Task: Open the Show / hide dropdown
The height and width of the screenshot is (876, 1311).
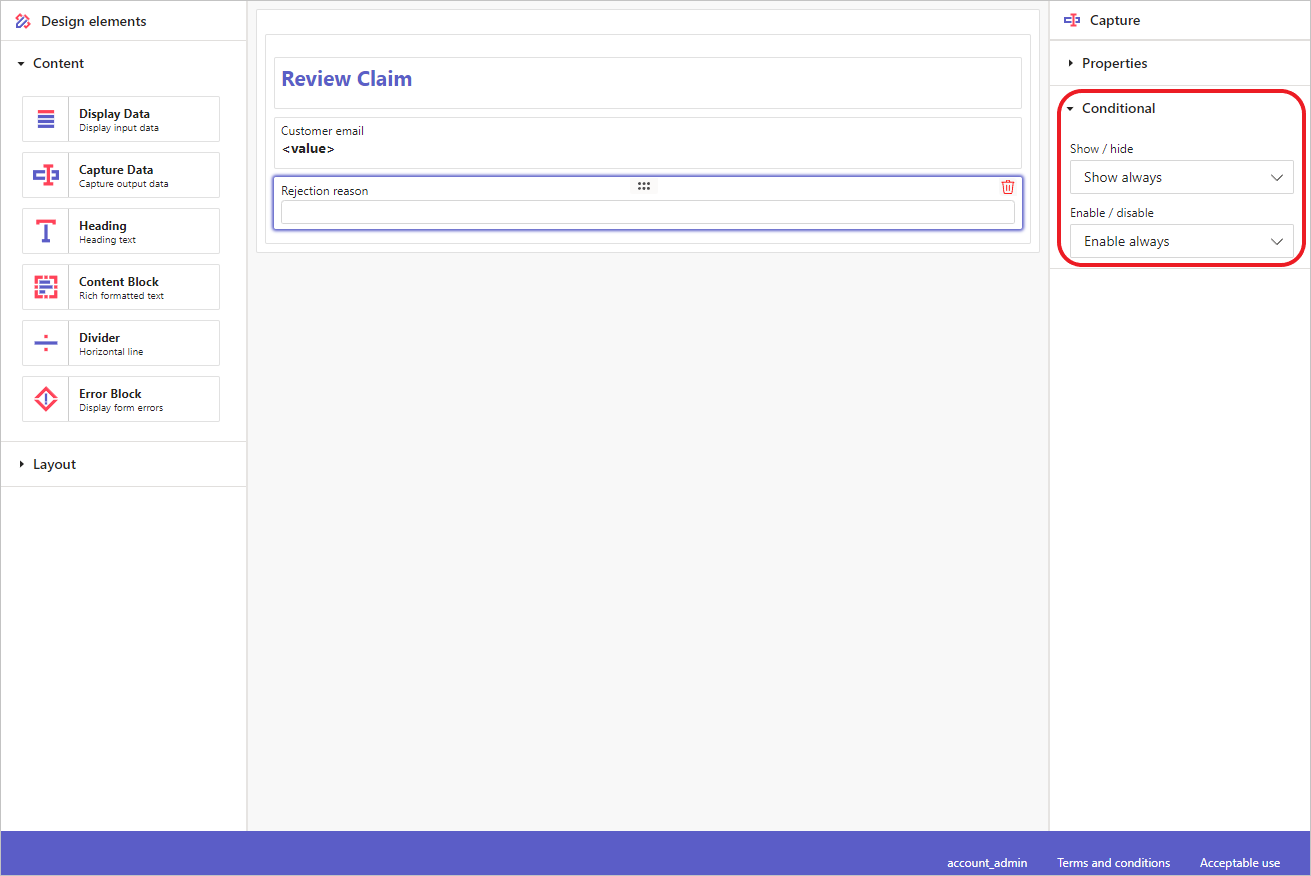Action: tap(1181, 177)
